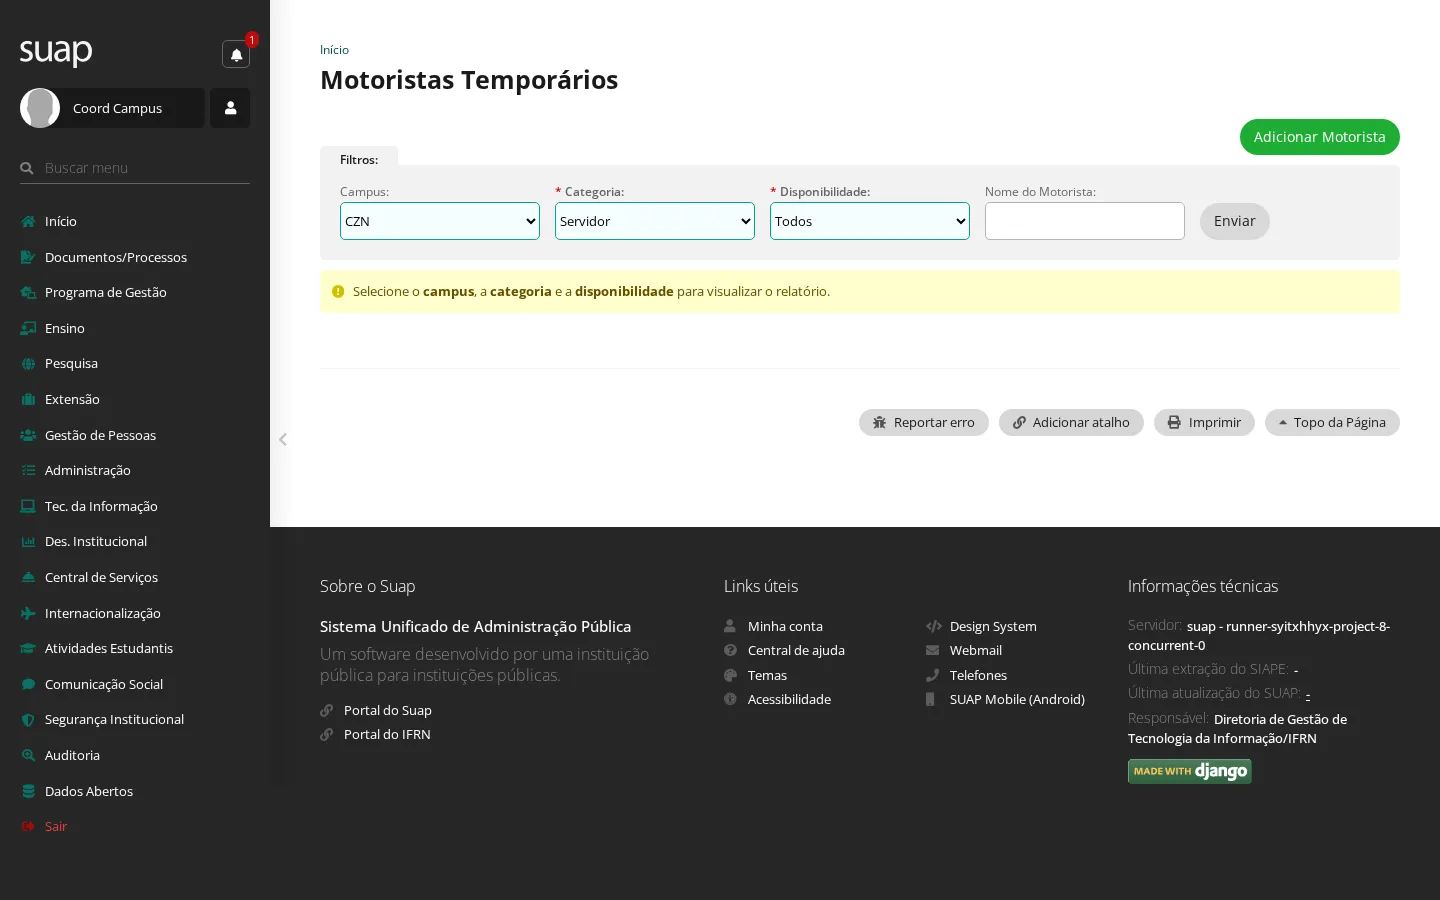Click the Adicionar atalho button
1440x900 pixels.
[1071, 422]
